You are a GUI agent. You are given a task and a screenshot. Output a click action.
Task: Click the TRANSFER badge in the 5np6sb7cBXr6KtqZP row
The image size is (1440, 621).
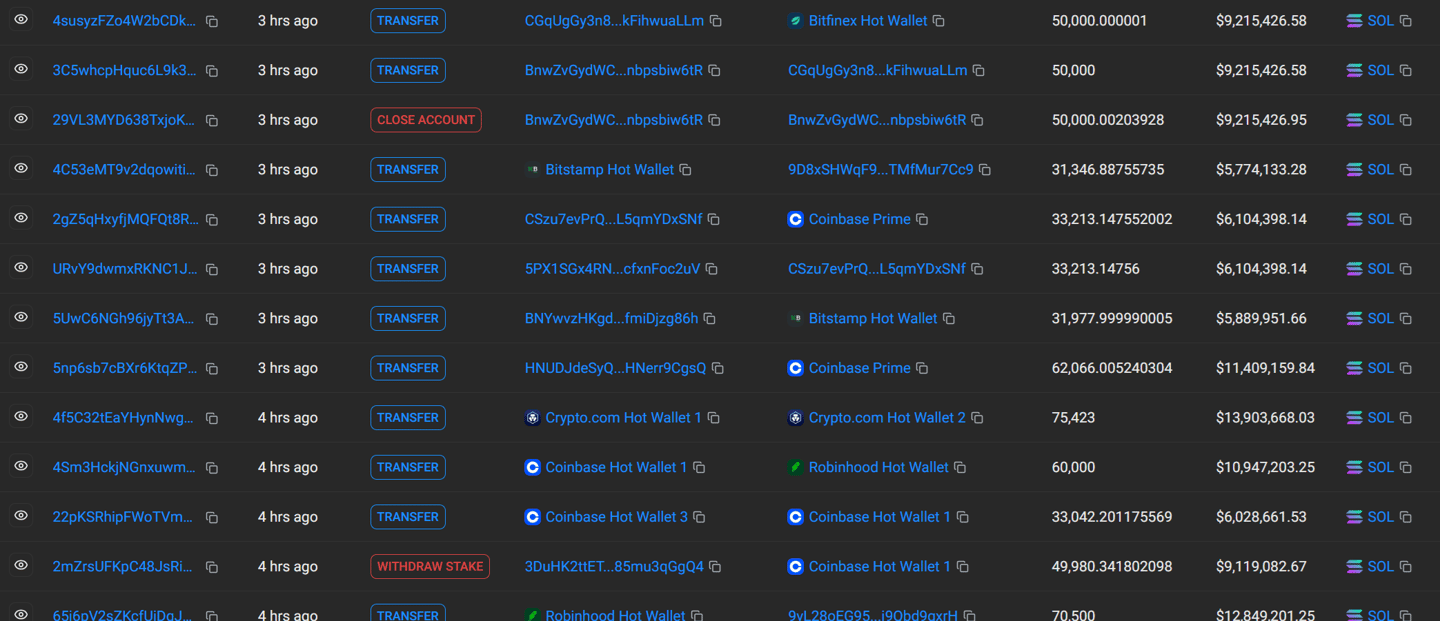[408, 368]
